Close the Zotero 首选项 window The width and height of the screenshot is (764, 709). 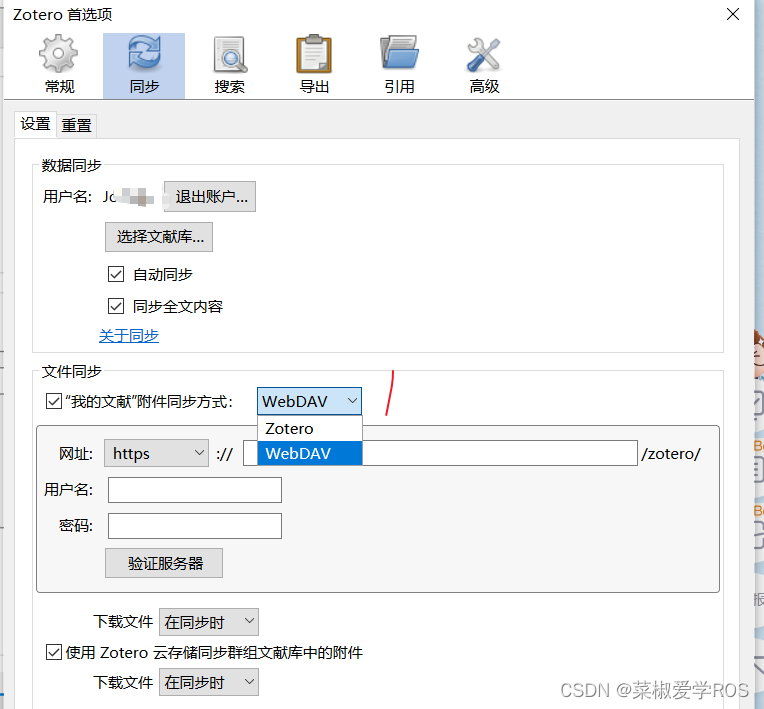point(733,14)
